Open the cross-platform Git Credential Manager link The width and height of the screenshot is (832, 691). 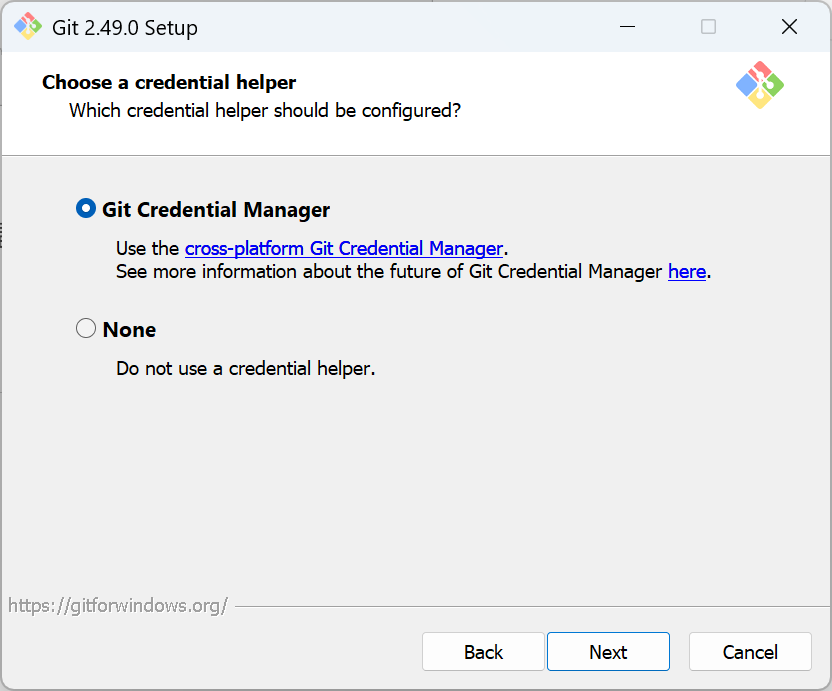click(x=344, y=248)
